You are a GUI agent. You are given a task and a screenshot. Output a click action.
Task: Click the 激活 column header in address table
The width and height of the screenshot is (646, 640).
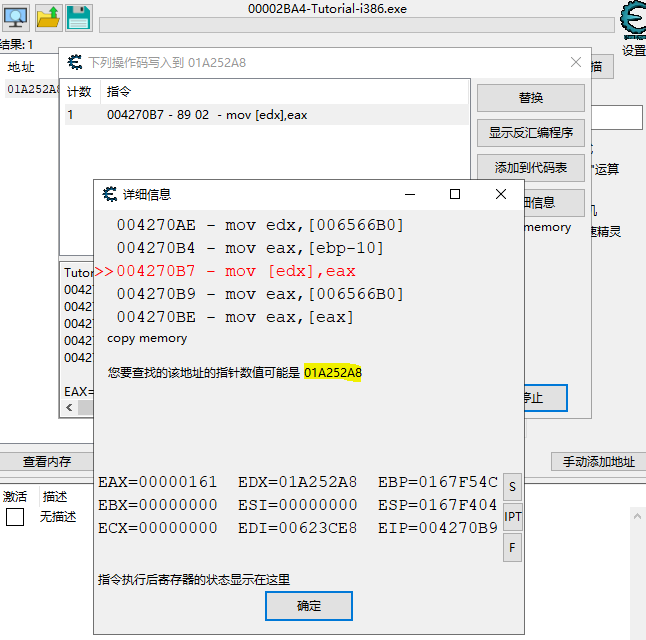15,497
